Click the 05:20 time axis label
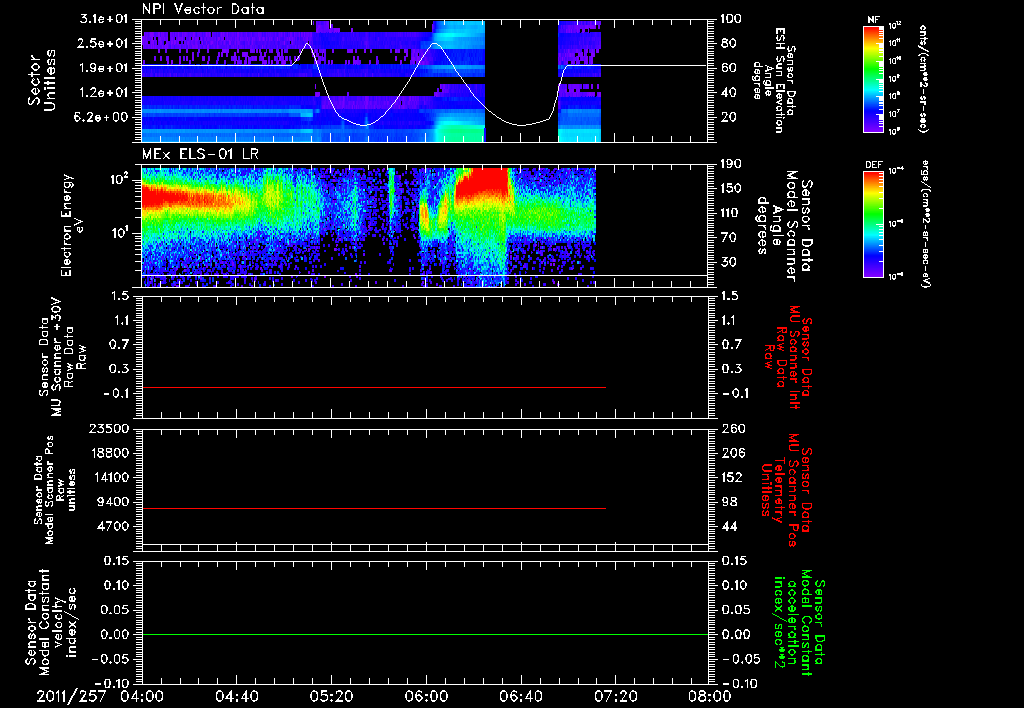1024x708 pixels. coord(332,696)
